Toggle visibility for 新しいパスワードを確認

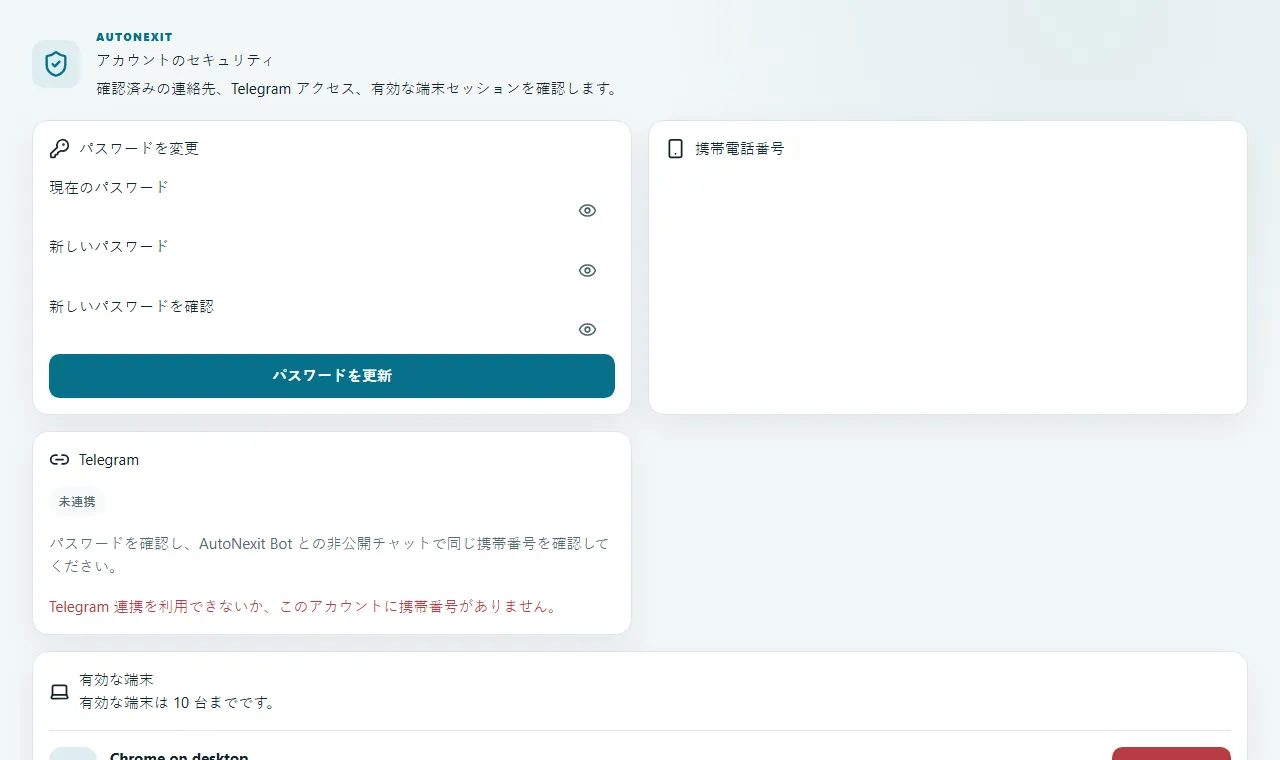[587, 329]
